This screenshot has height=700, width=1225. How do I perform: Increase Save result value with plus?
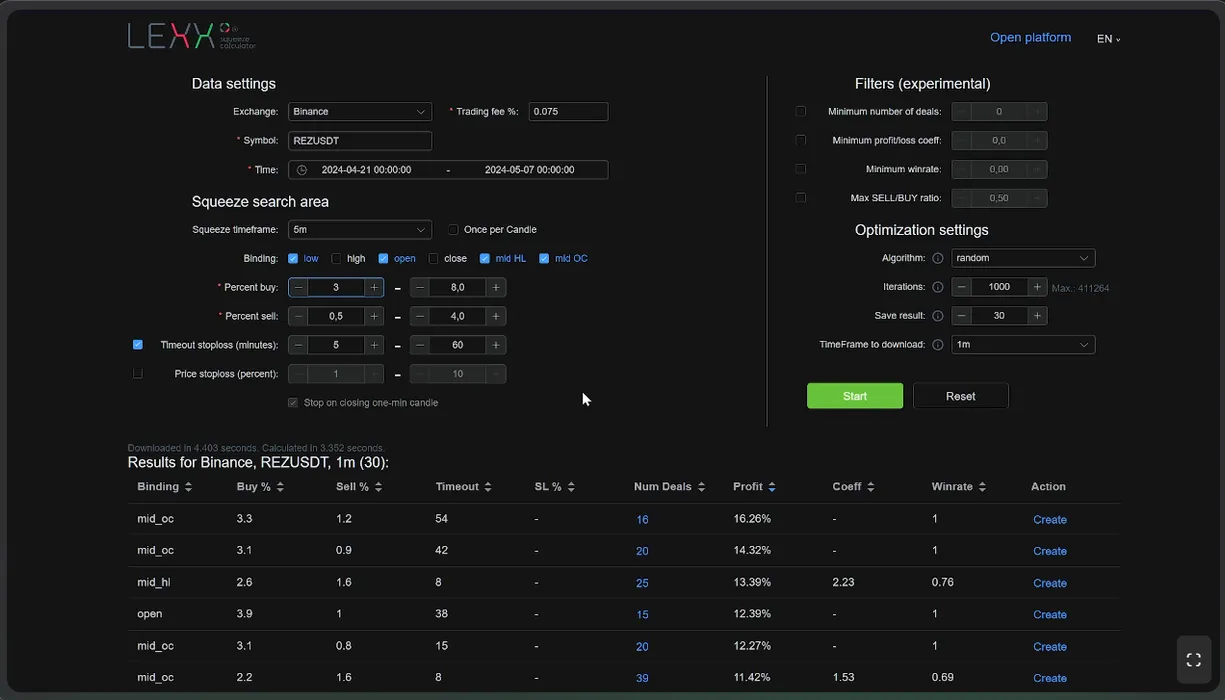[x=1037, y=316]
